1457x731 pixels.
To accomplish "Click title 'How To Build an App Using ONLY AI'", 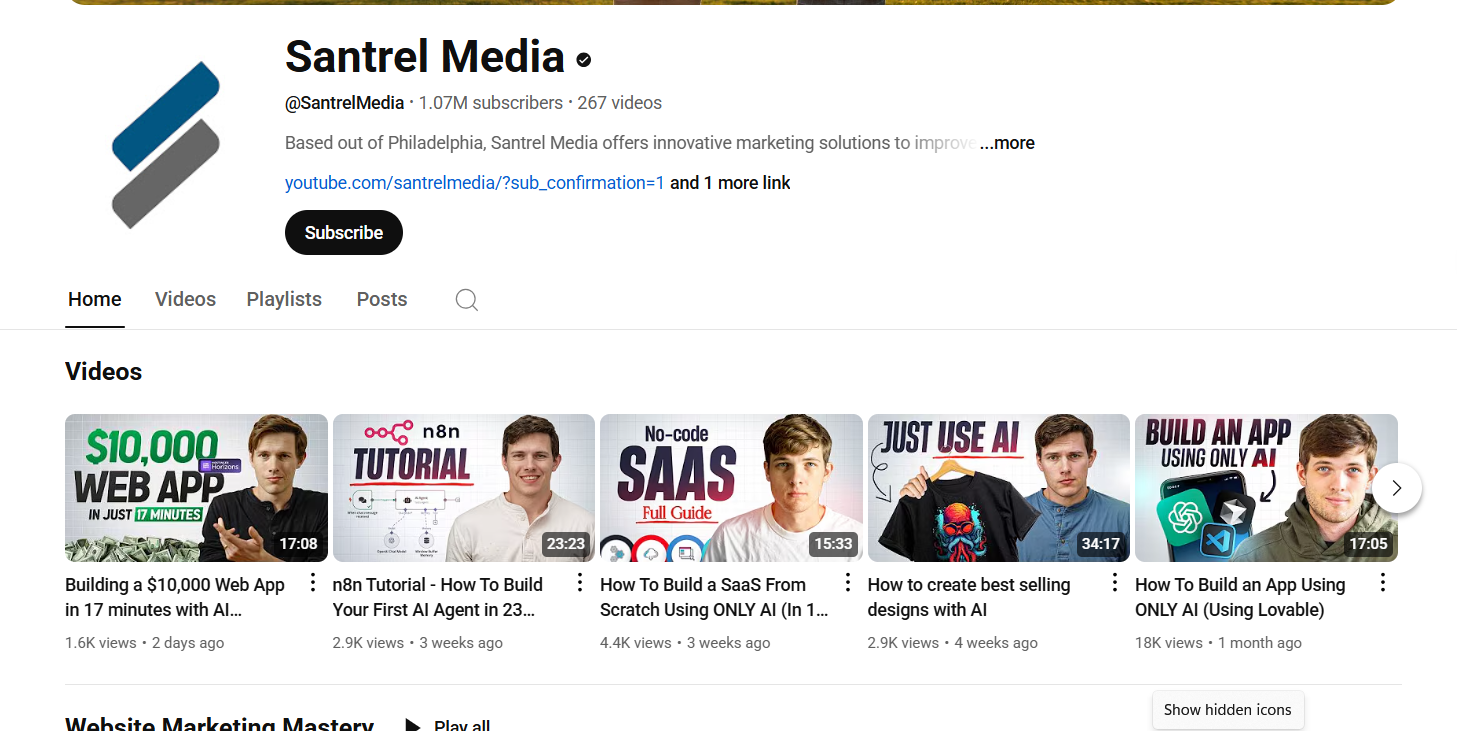I will 1240,597.
